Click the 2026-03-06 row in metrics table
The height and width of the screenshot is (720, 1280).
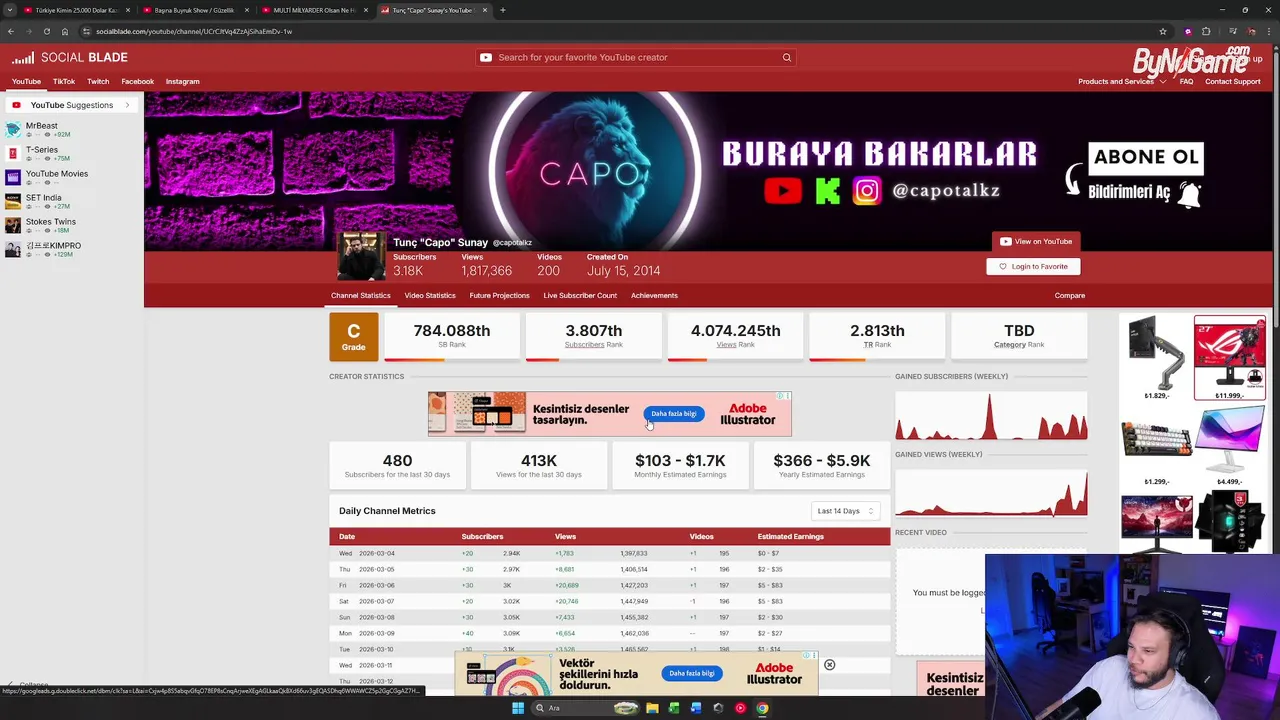coord(609,585)
